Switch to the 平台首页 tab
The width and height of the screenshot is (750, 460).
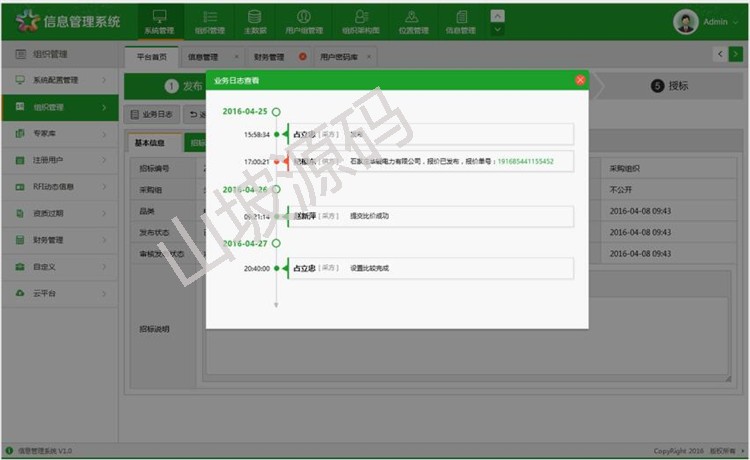152,57
